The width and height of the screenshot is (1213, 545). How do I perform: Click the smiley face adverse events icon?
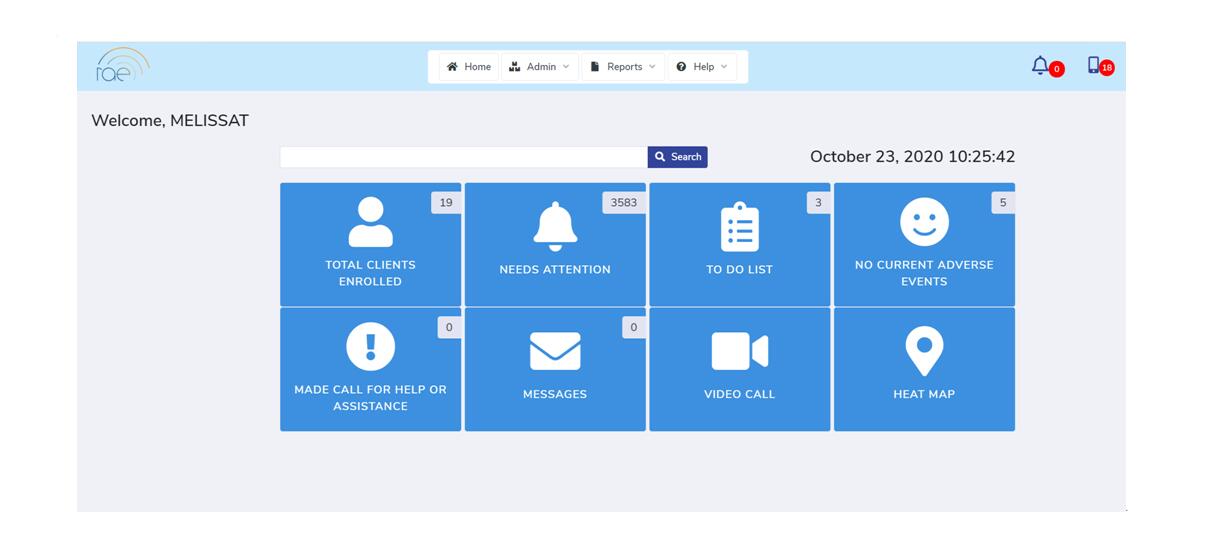[x=924, y=222]
